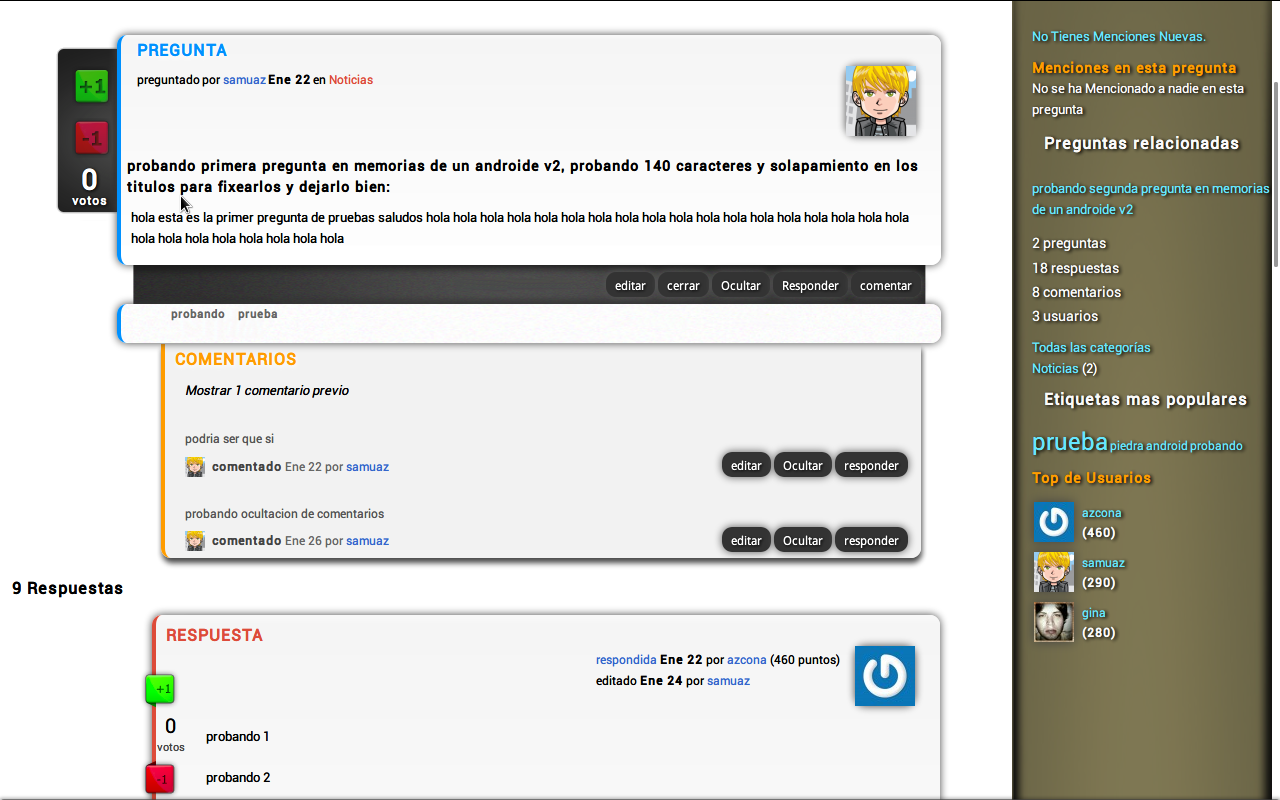Expand 'Mostrar 1 comentario previo'

pyautogui.click(x=267, y=391)
